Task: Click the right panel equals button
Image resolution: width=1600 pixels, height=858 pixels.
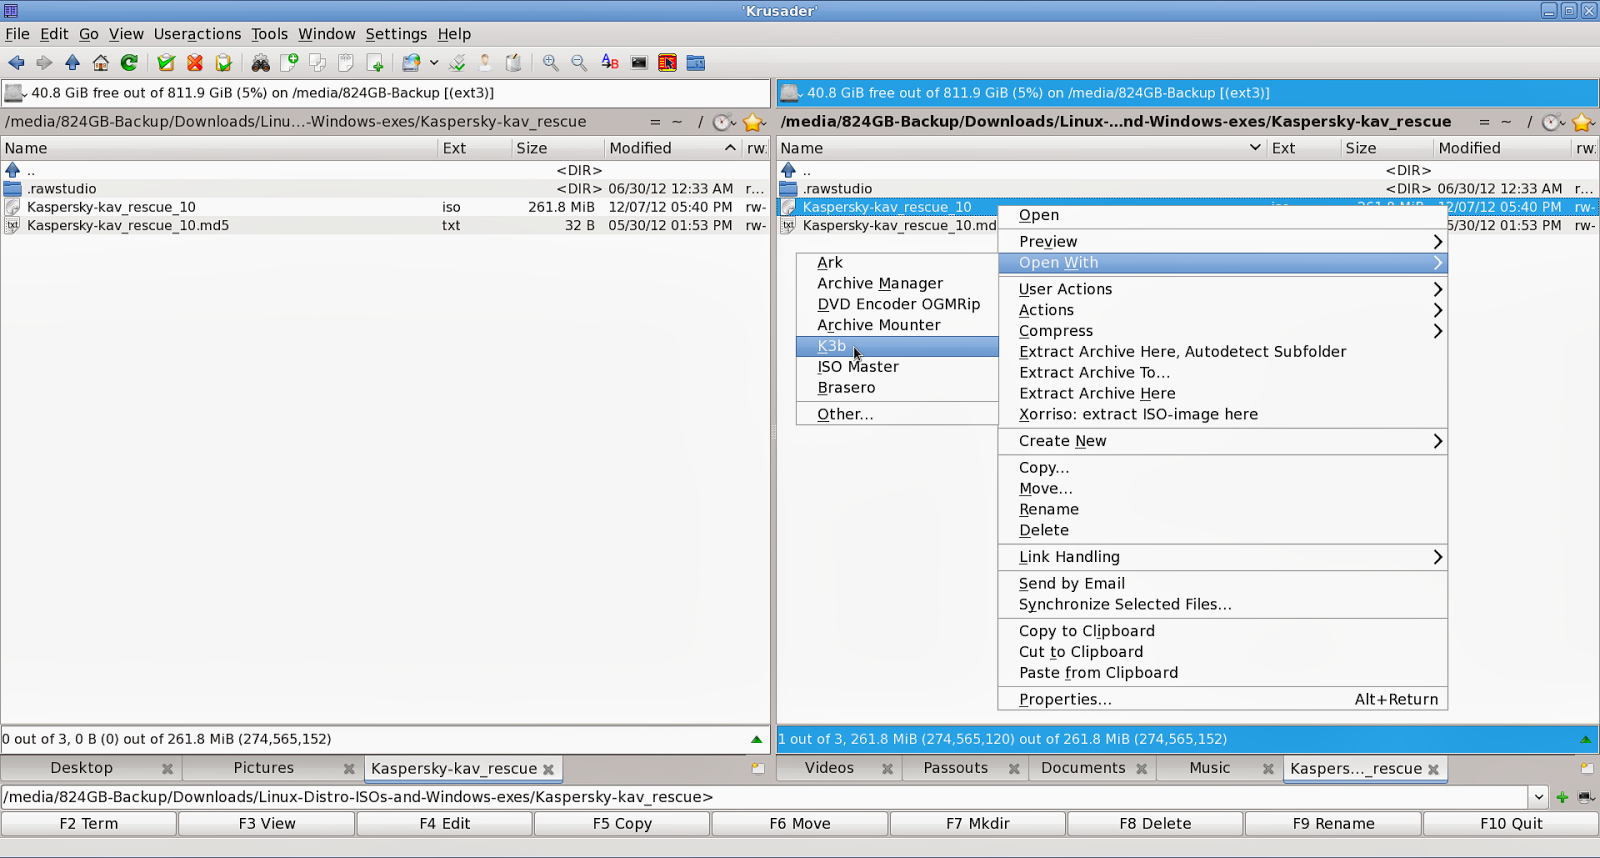Action: 1484,122
